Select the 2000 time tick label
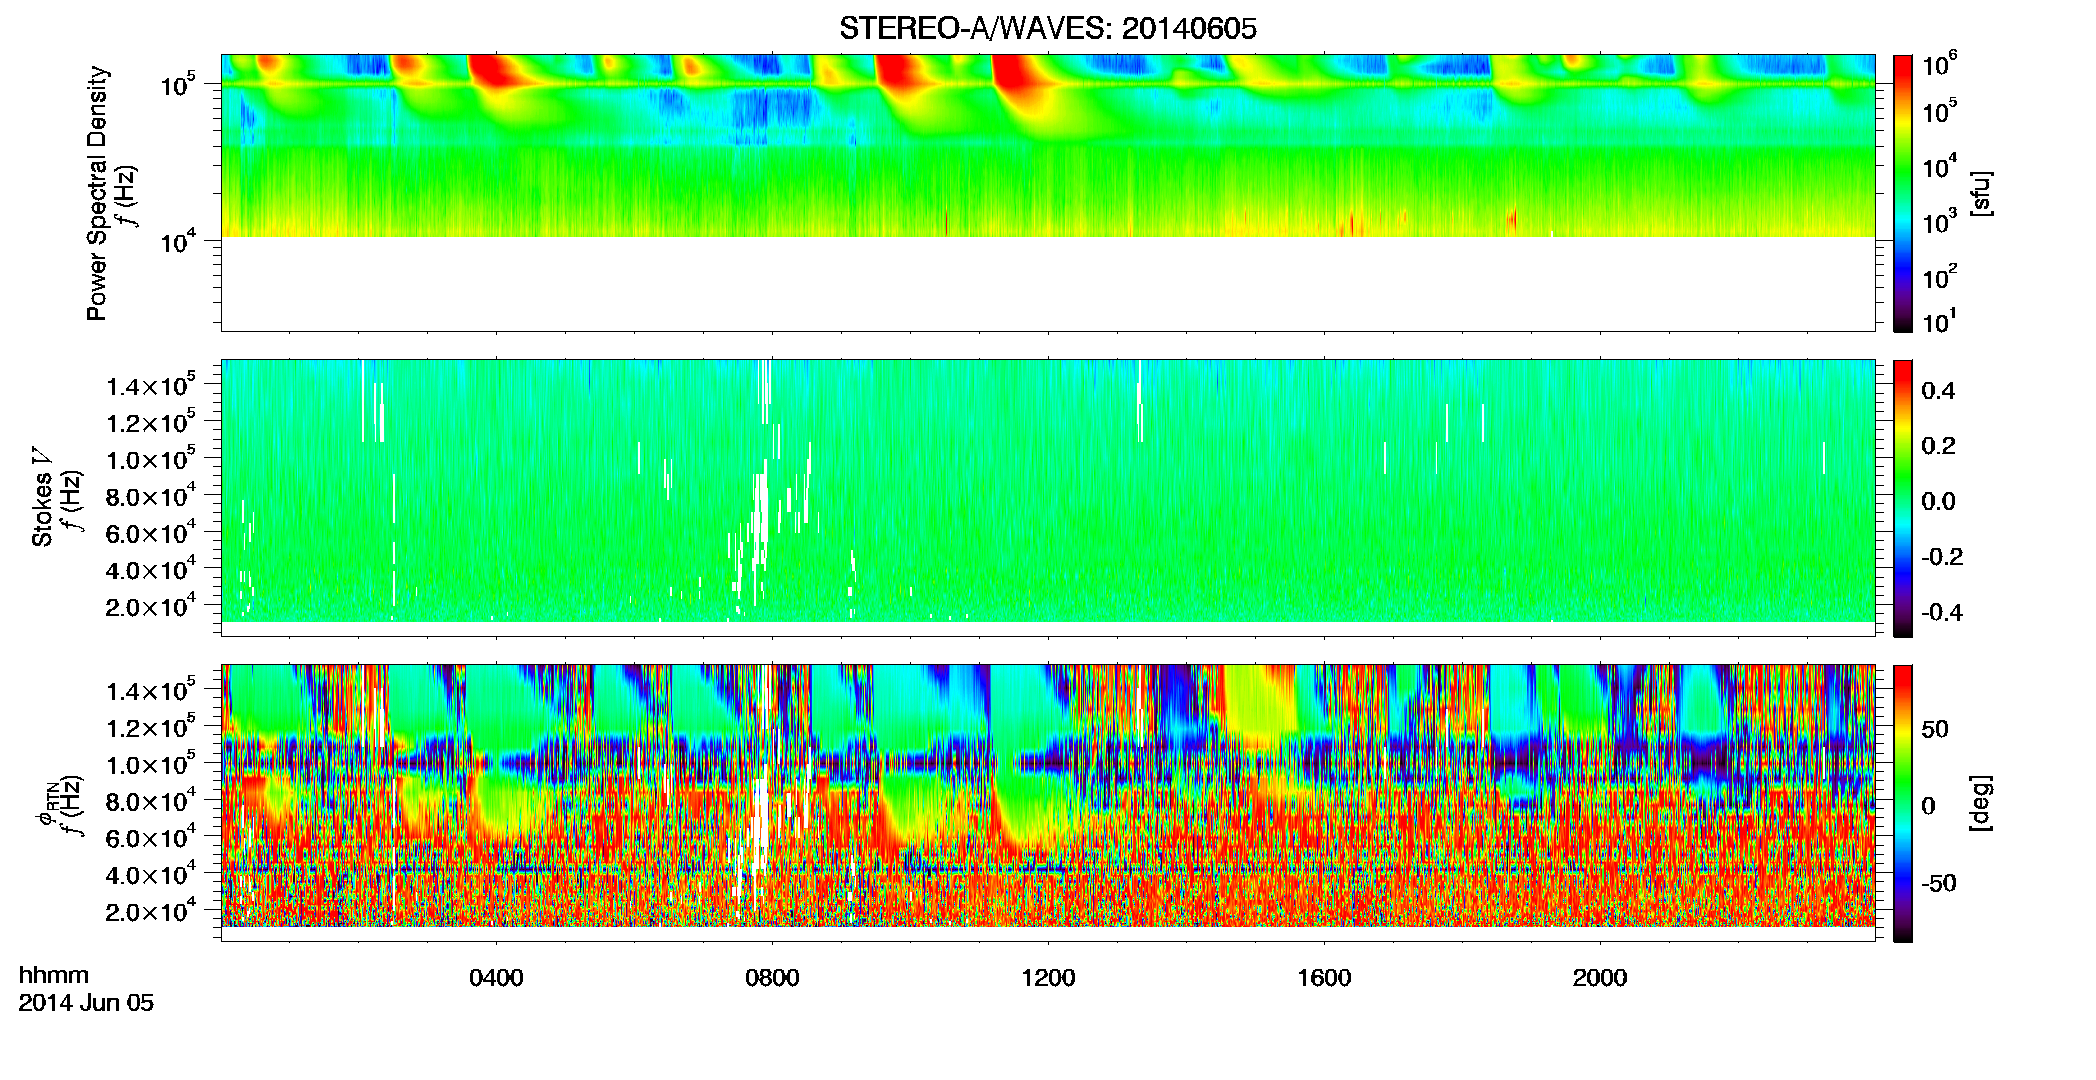Viewport: 2096px width, 1080px height. coord(1600,978)
